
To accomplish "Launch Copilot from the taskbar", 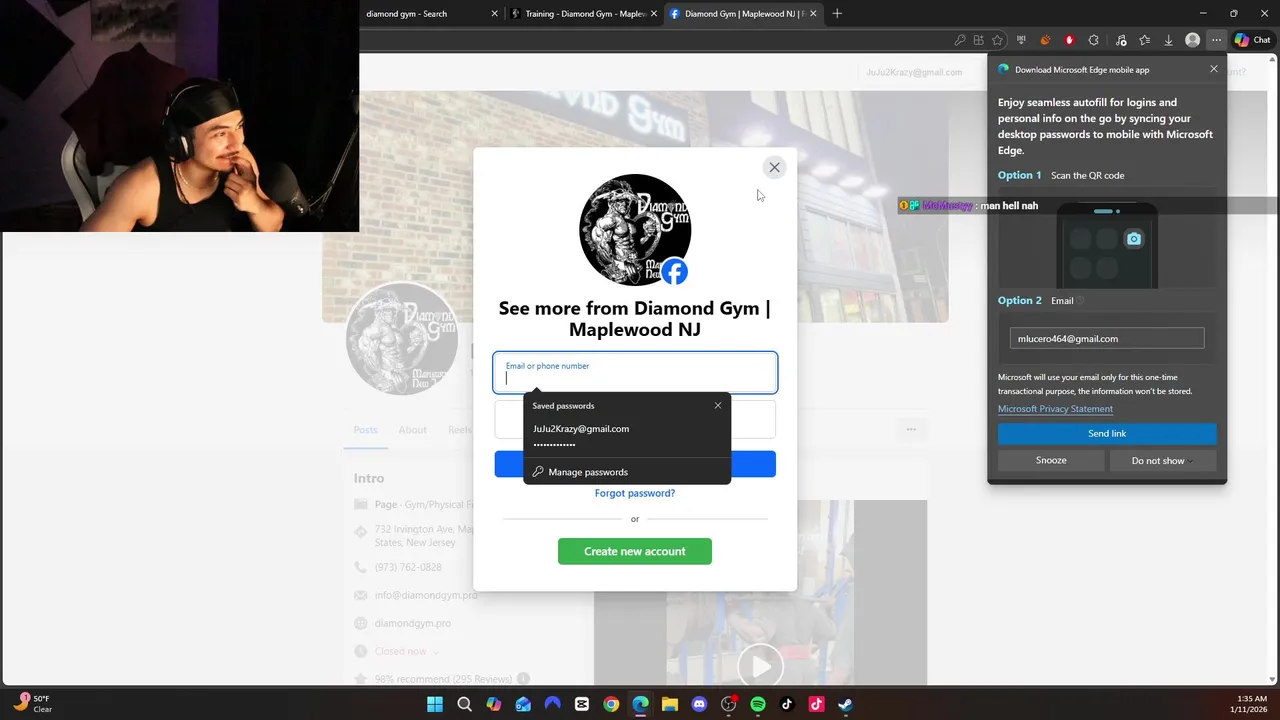I will tap(494, 704).
